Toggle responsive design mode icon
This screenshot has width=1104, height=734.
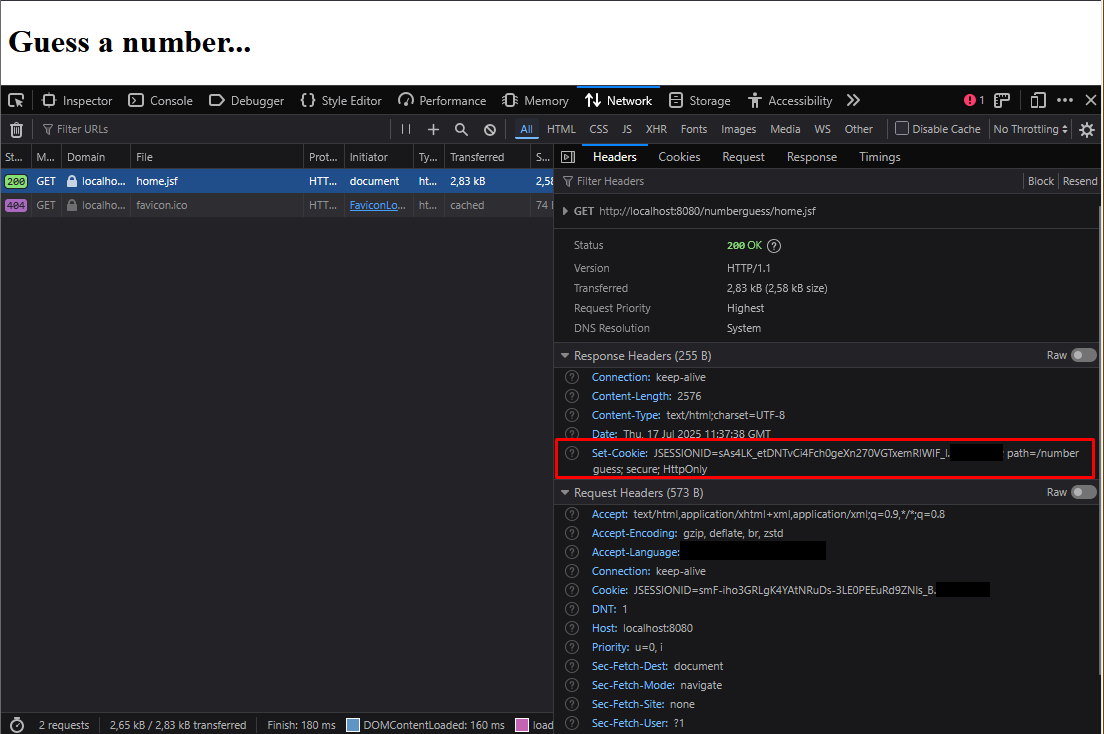pyautogui.click(x=1038, y=100)
